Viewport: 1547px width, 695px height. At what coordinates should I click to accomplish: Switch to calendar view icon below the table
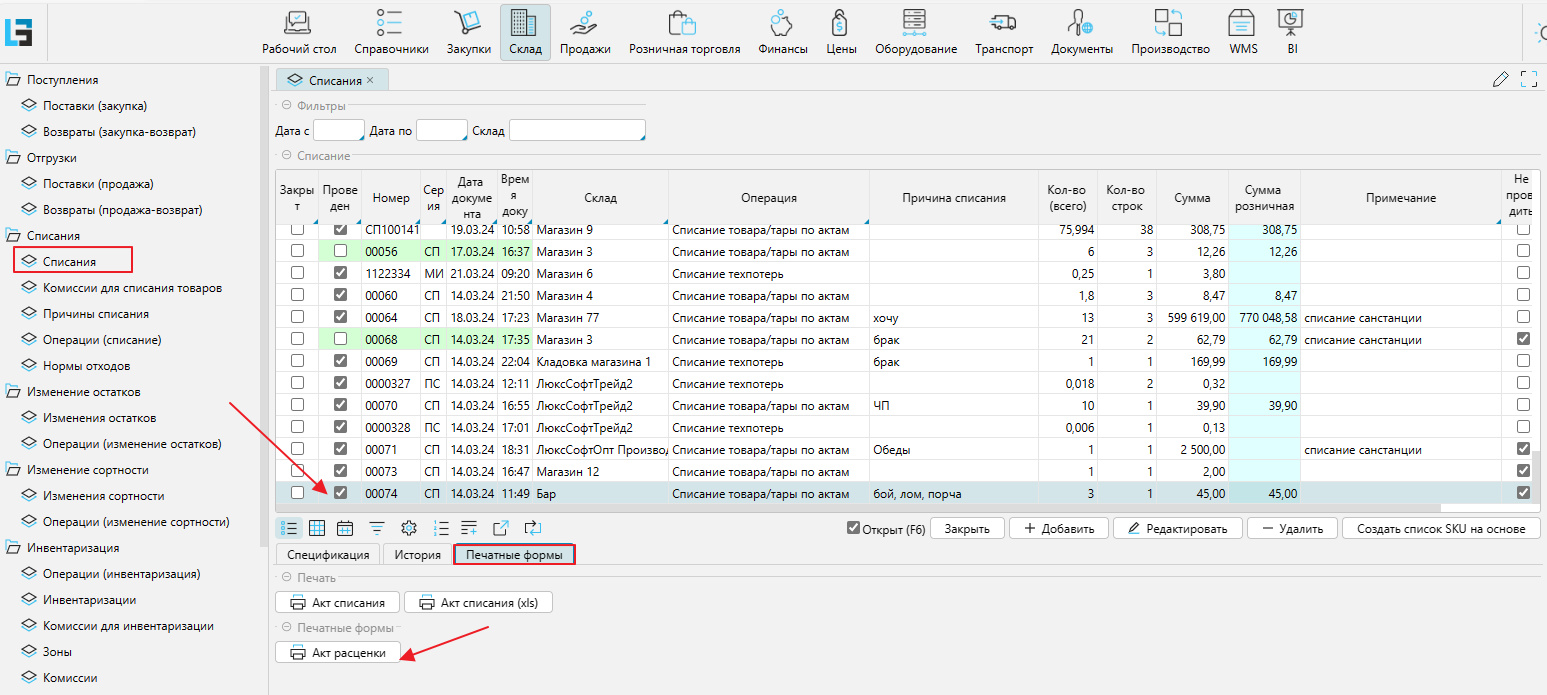coord(345,528)
